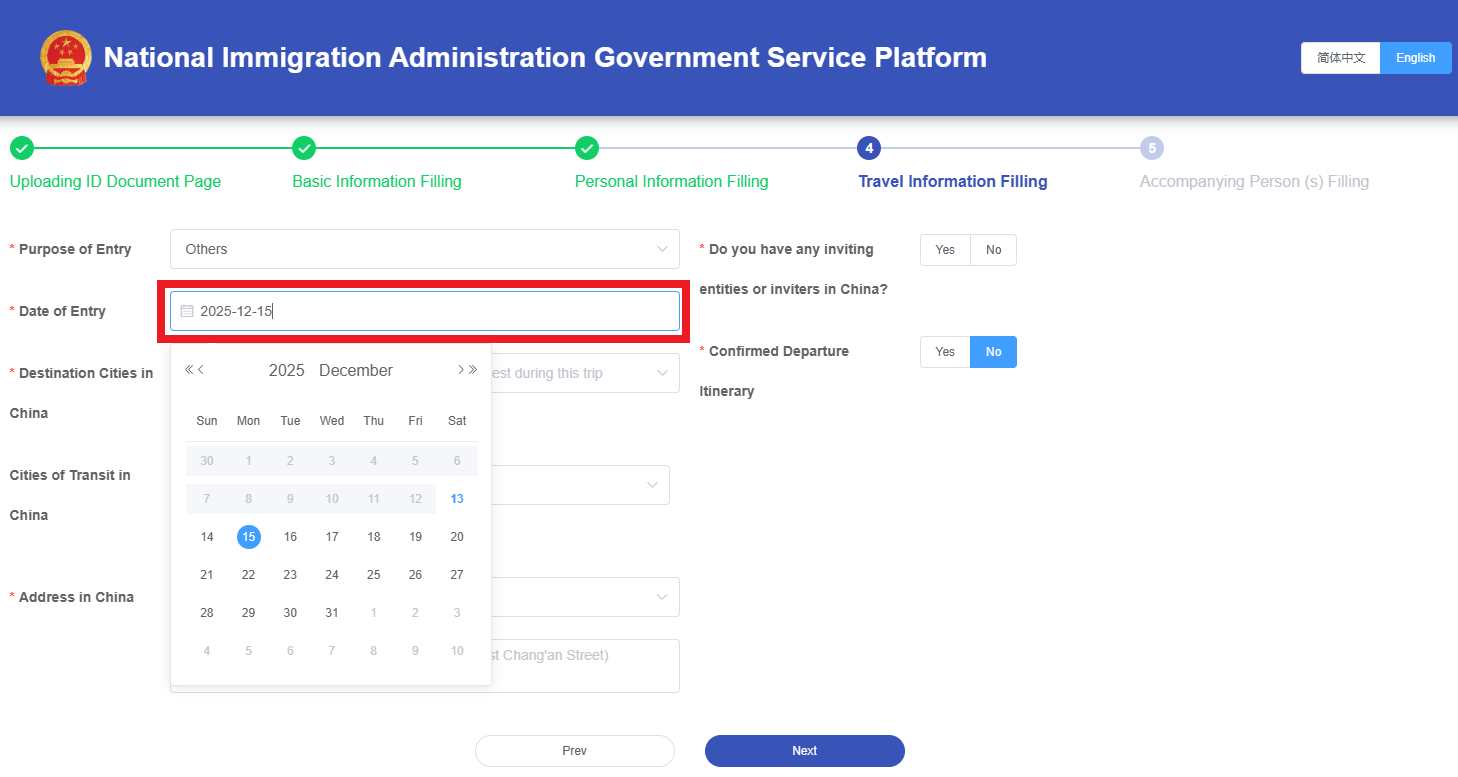Select today's date 13 in calendar
Screen dimensions: 1458x777
pyautogui.click(x=457, y=499)
